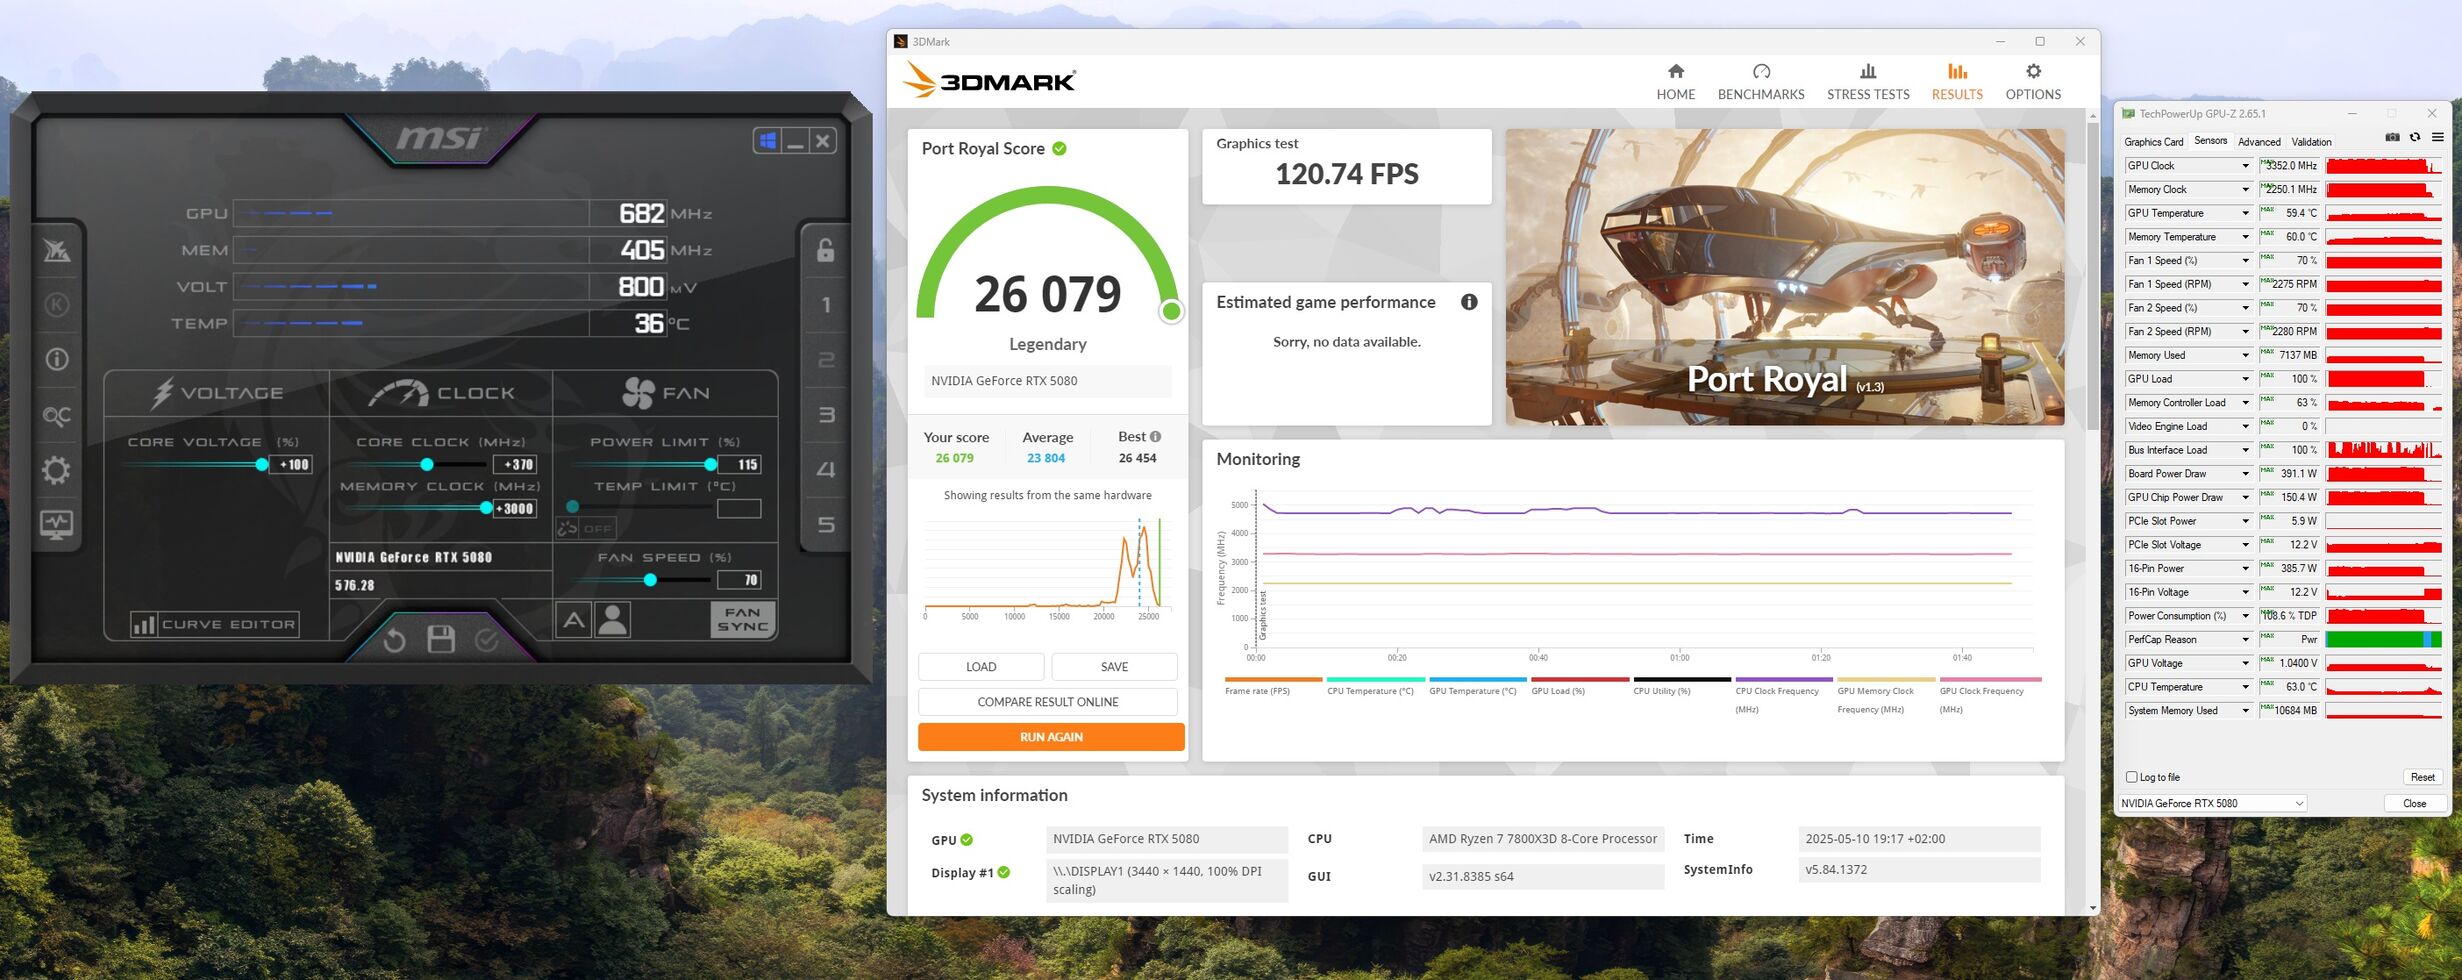Open 3DMark Stress Tests tab
This screenshot has height=980, width=2462.
1868,82
